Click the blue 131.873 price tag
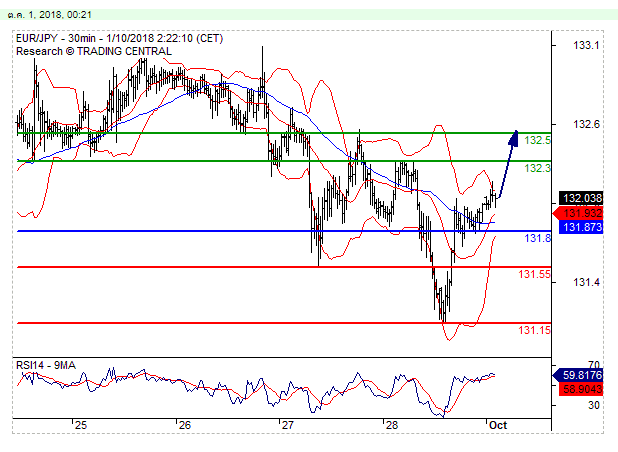 coord(581,227)
